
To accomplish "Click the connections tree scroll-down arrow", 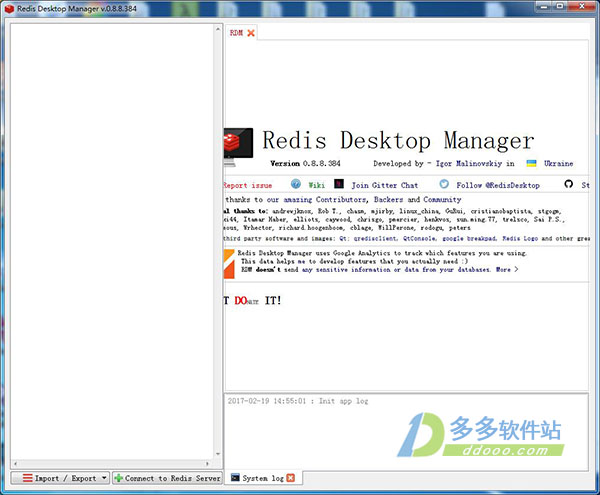I will pos(218,454).
